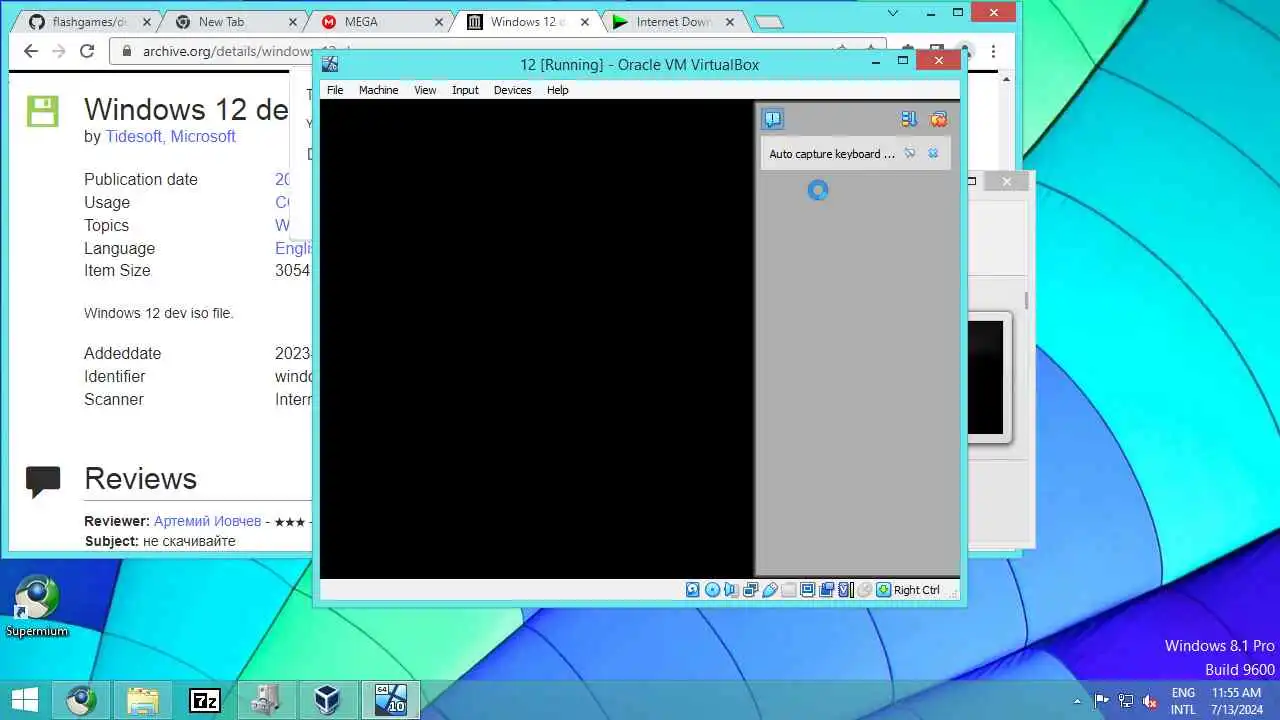The image size is (1280, 720).
Task: Open 7-Zip from the taskbar
Action: coord(204,699)
